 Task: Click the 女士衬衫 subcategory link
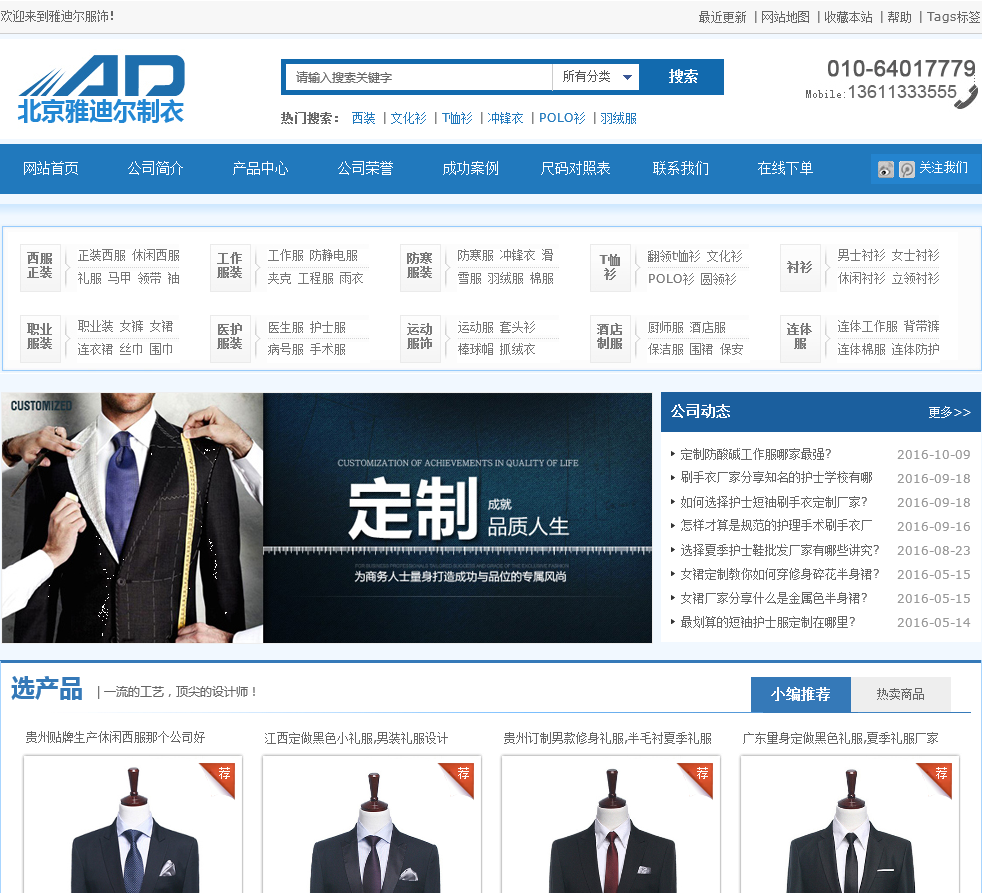916,256
